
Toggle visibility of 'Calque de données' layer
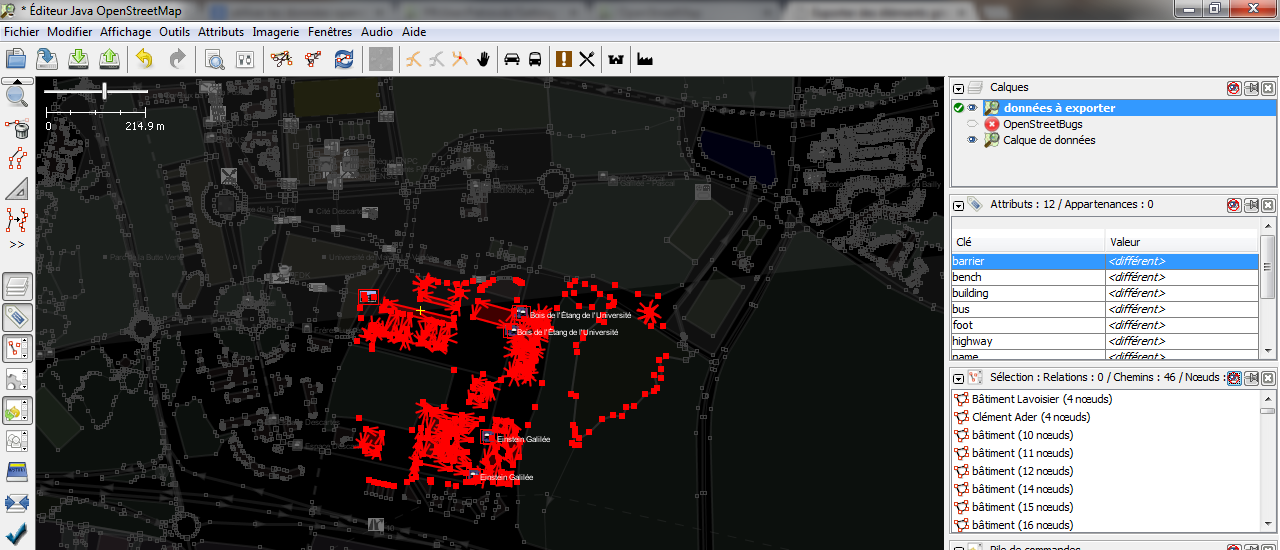point(972,140)
